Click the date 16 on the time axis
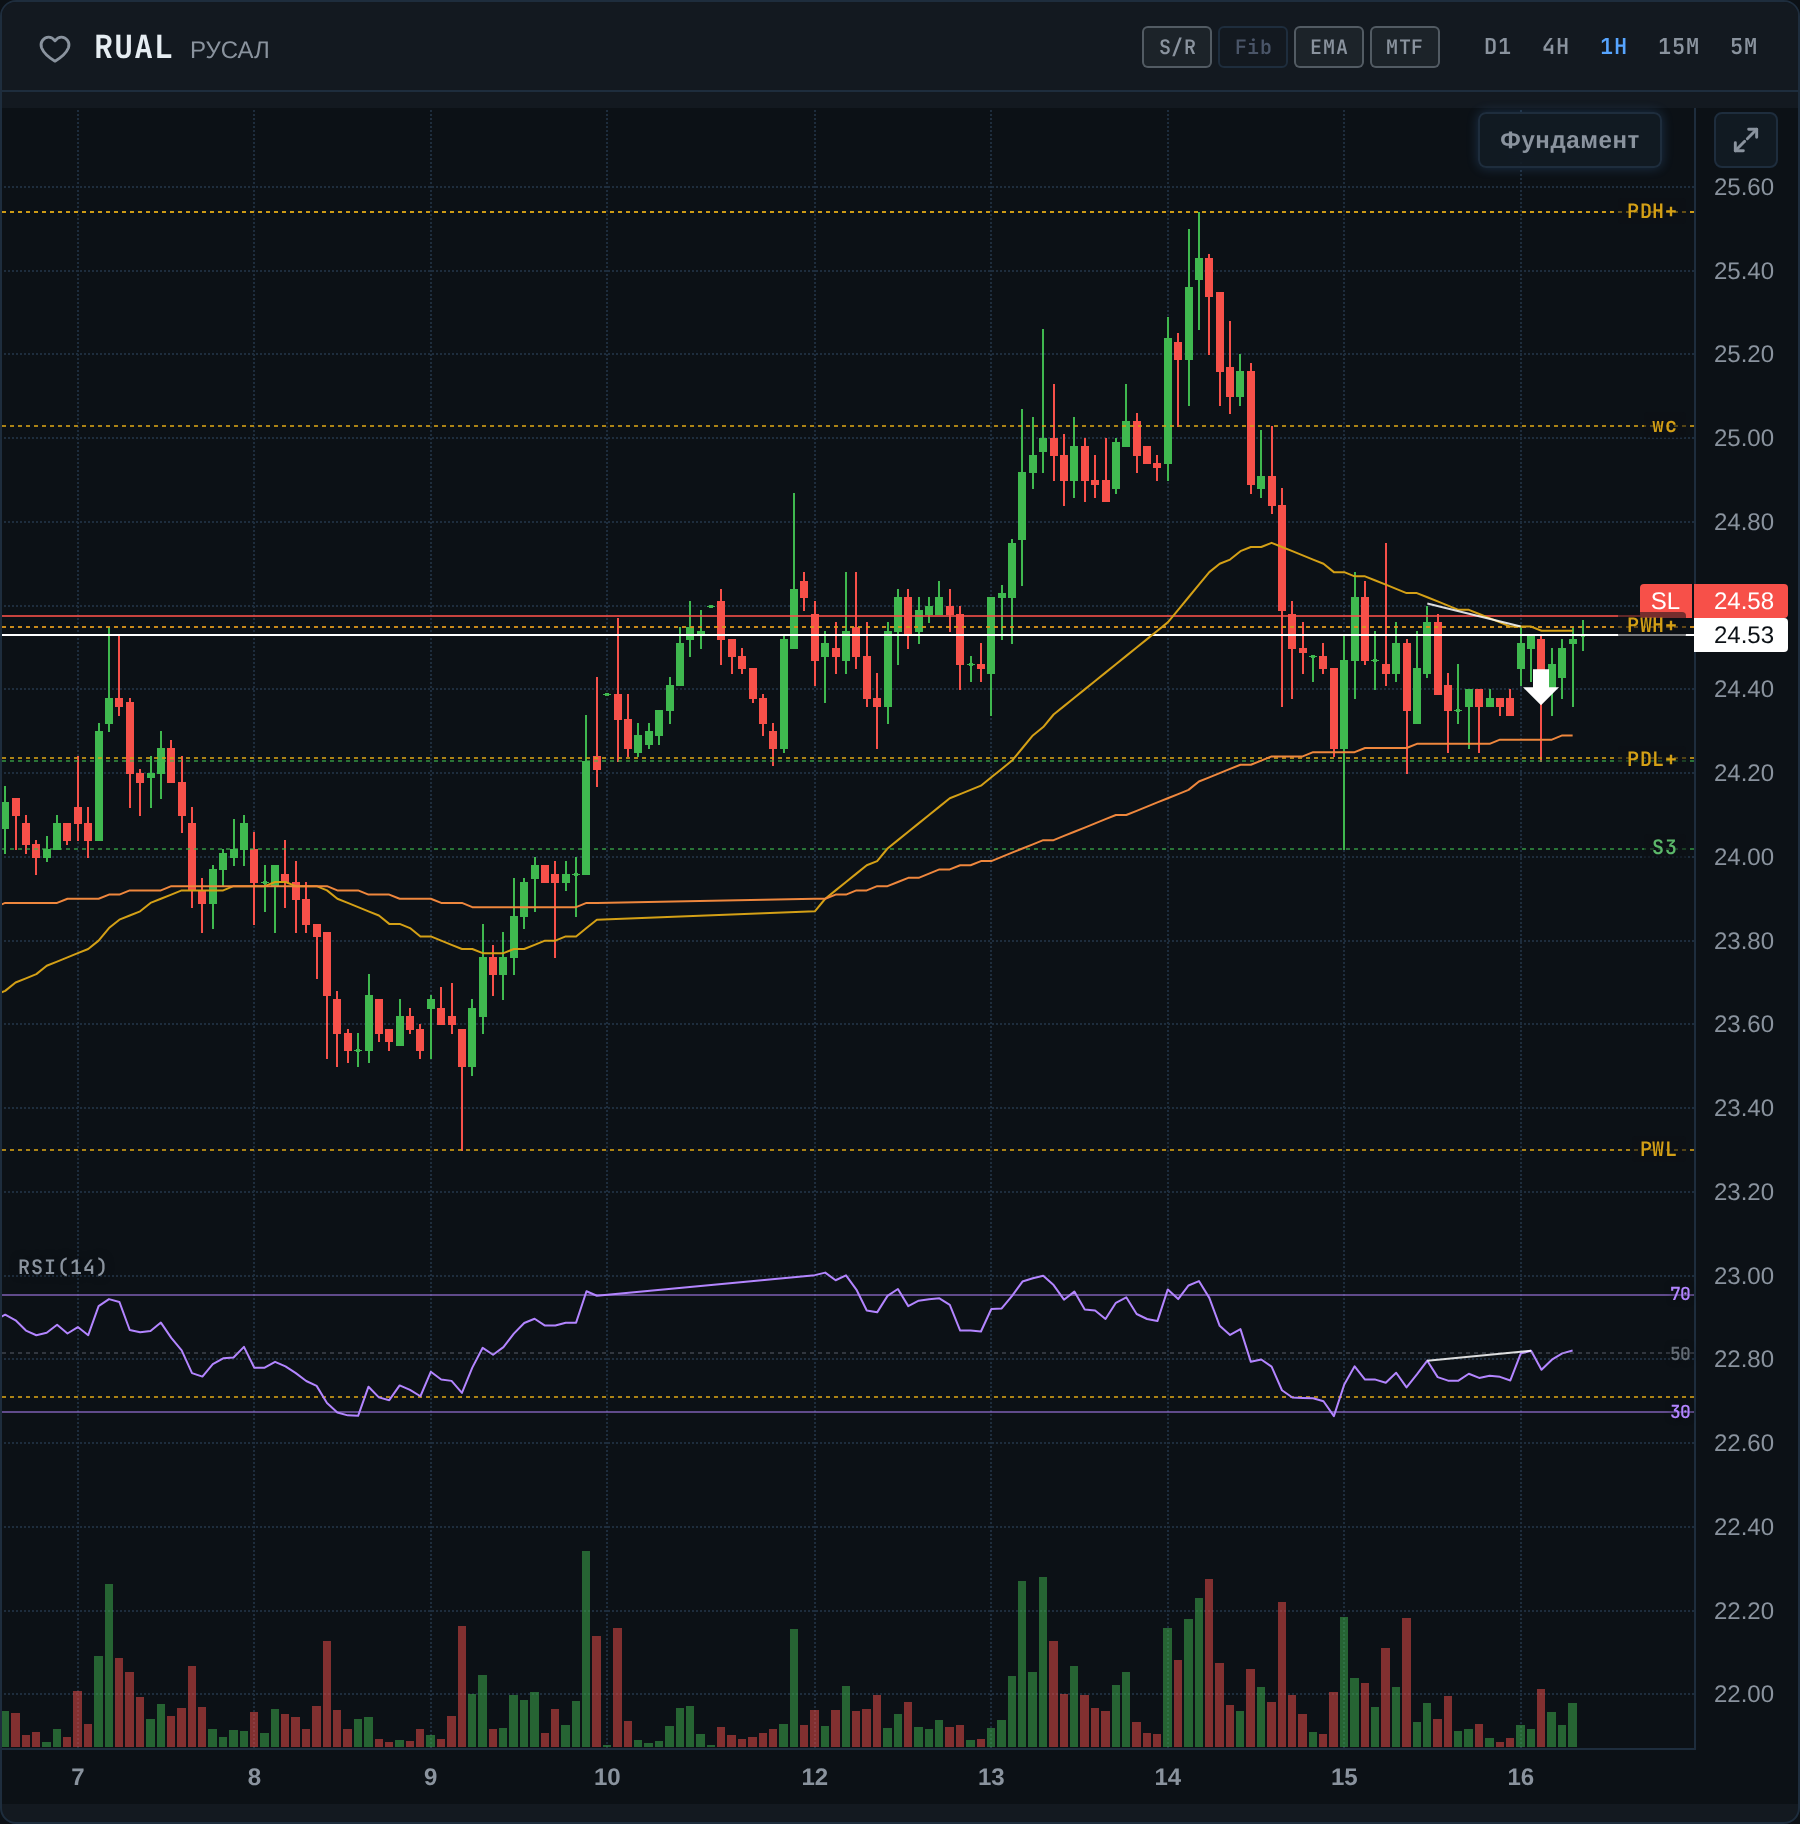This screenshot has width=1800, height=1824. coord(1520,1777)
